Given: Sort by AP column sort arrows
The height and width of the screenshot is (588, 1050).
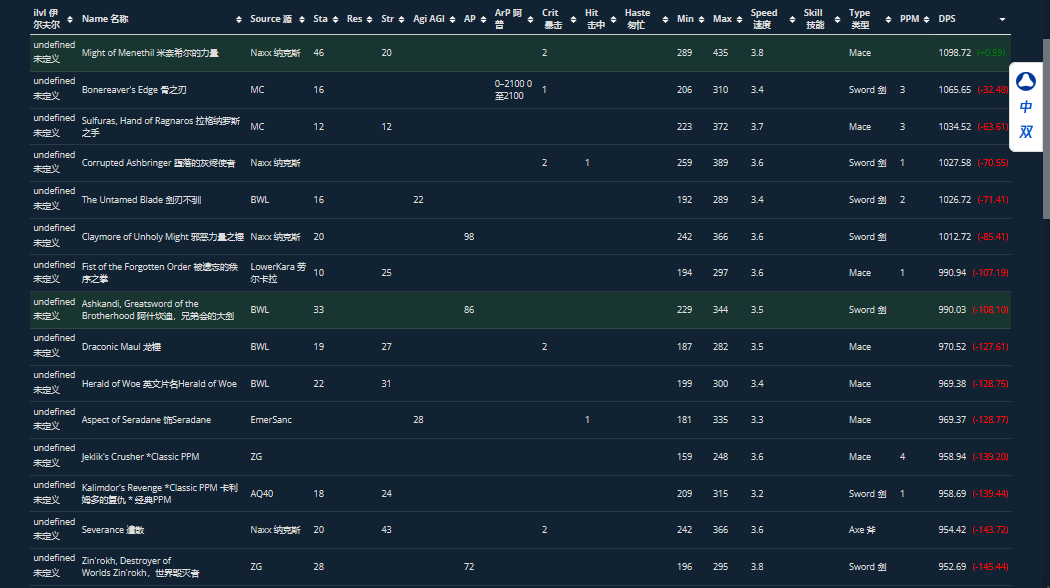Looking at the screenshot, I should [x=483, y=19].
